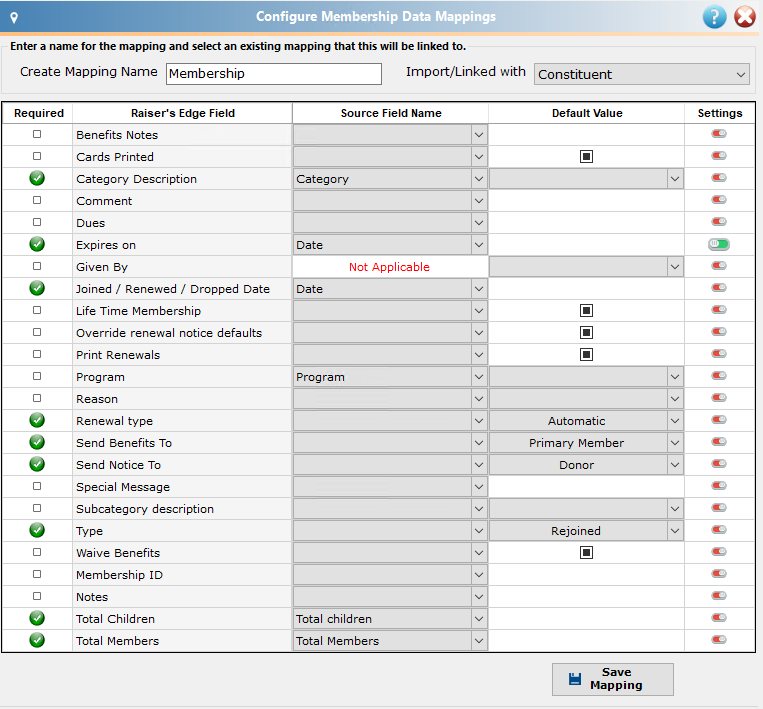Image resolution: width=763 pixels, height=709 pixels.
Task: Click green required checkmark for Total Members
Action: click(x=37, y=640)
